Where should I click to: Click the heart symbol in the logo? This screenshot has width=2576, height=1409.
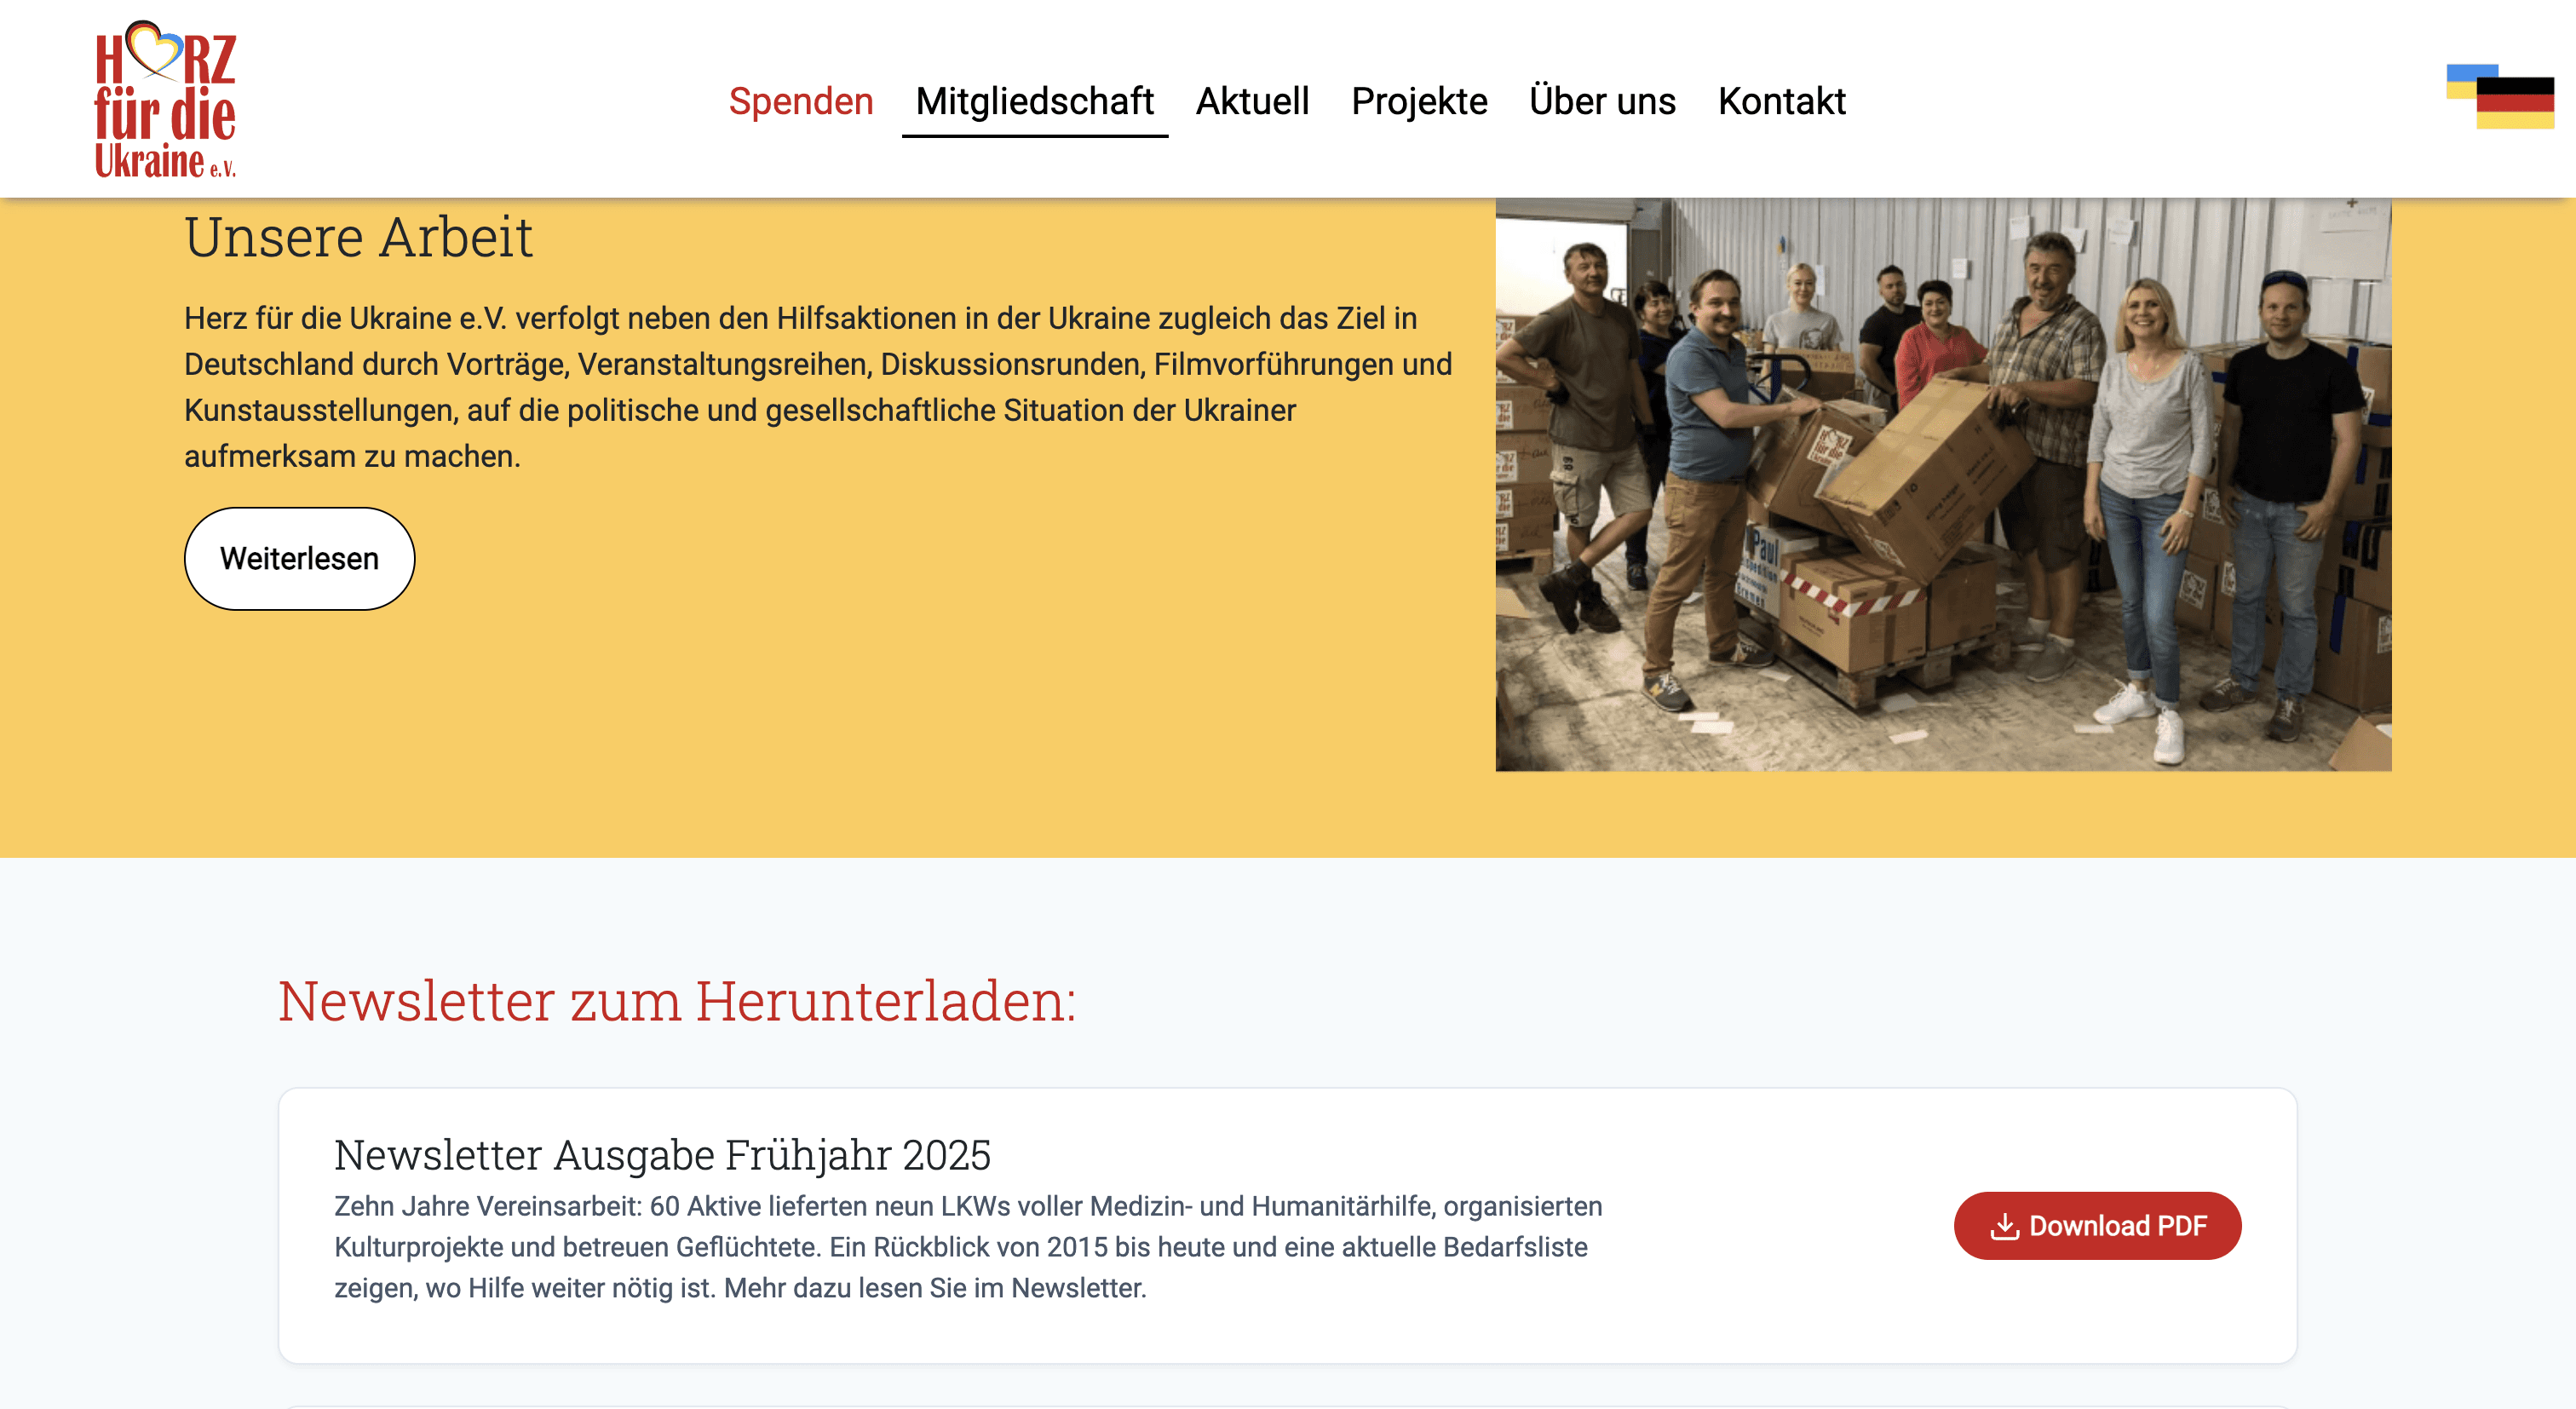click(154, 49)
